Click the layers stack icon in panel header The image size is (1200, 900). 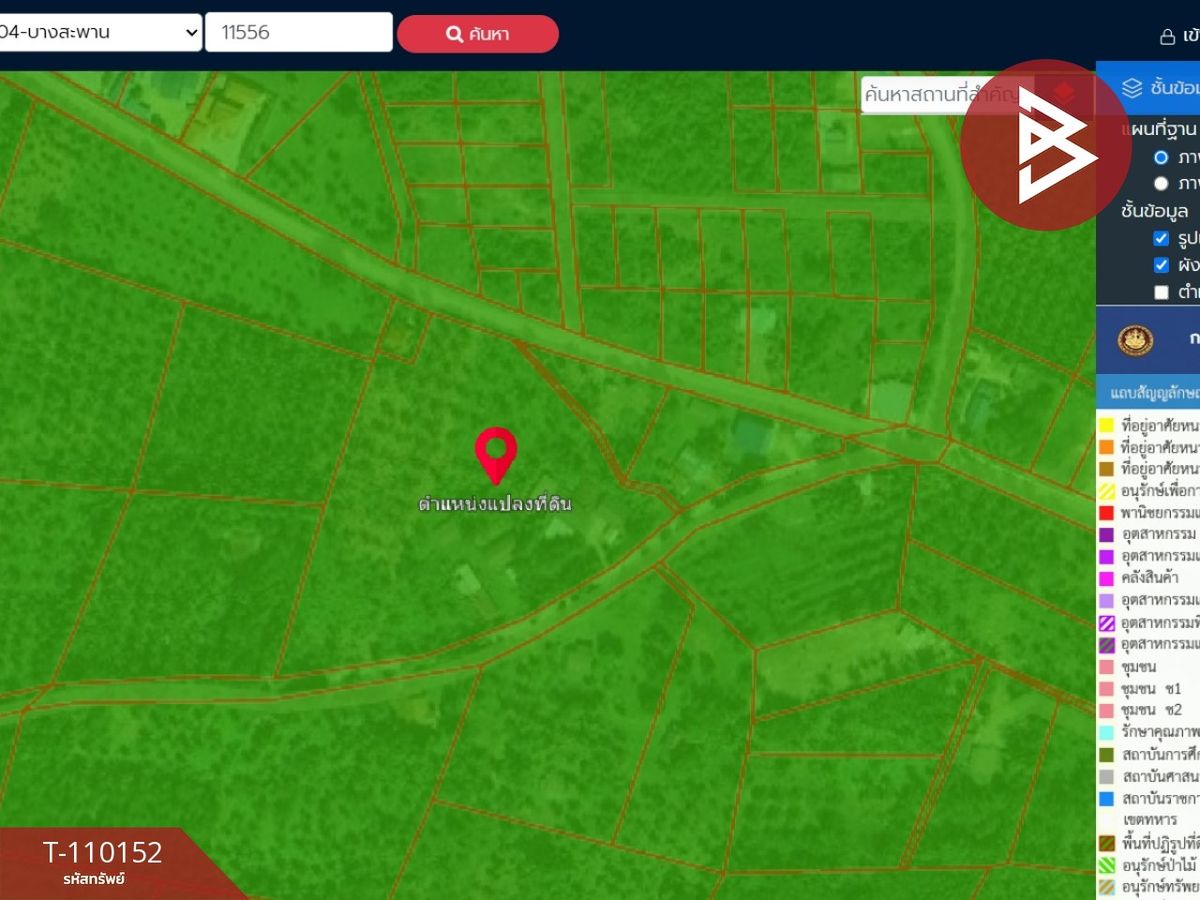pyautogui.click(x=1132, y=88)
